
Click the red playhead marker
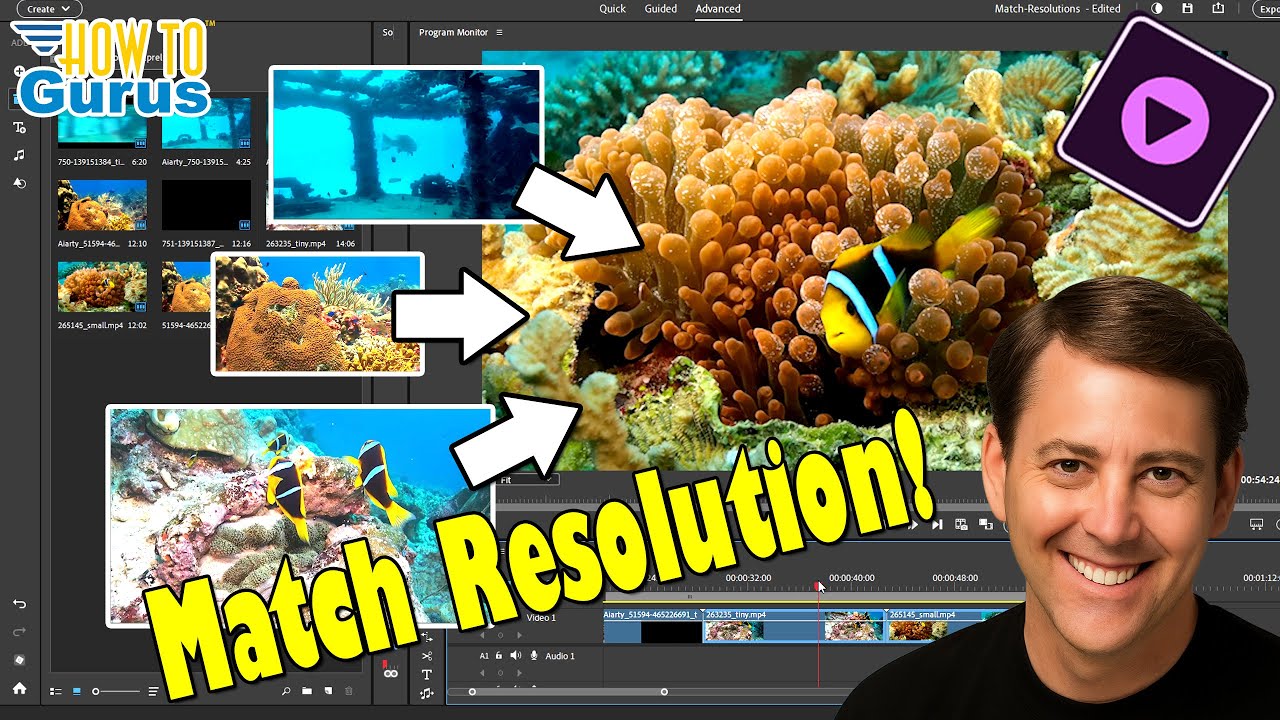(x=818, y=586)
